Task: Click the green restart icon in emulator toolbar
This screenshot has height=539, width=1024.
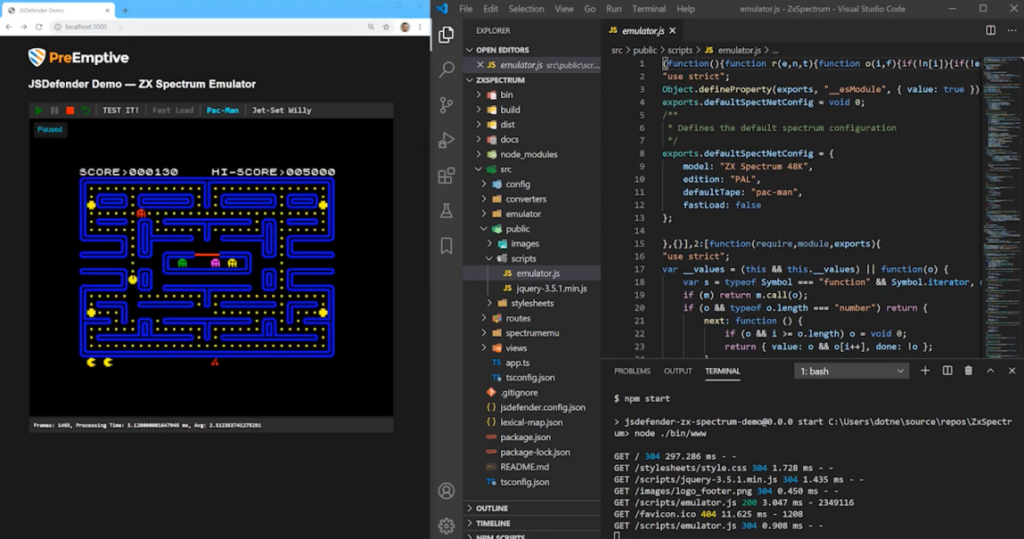Action: click(x=86, y=110)
